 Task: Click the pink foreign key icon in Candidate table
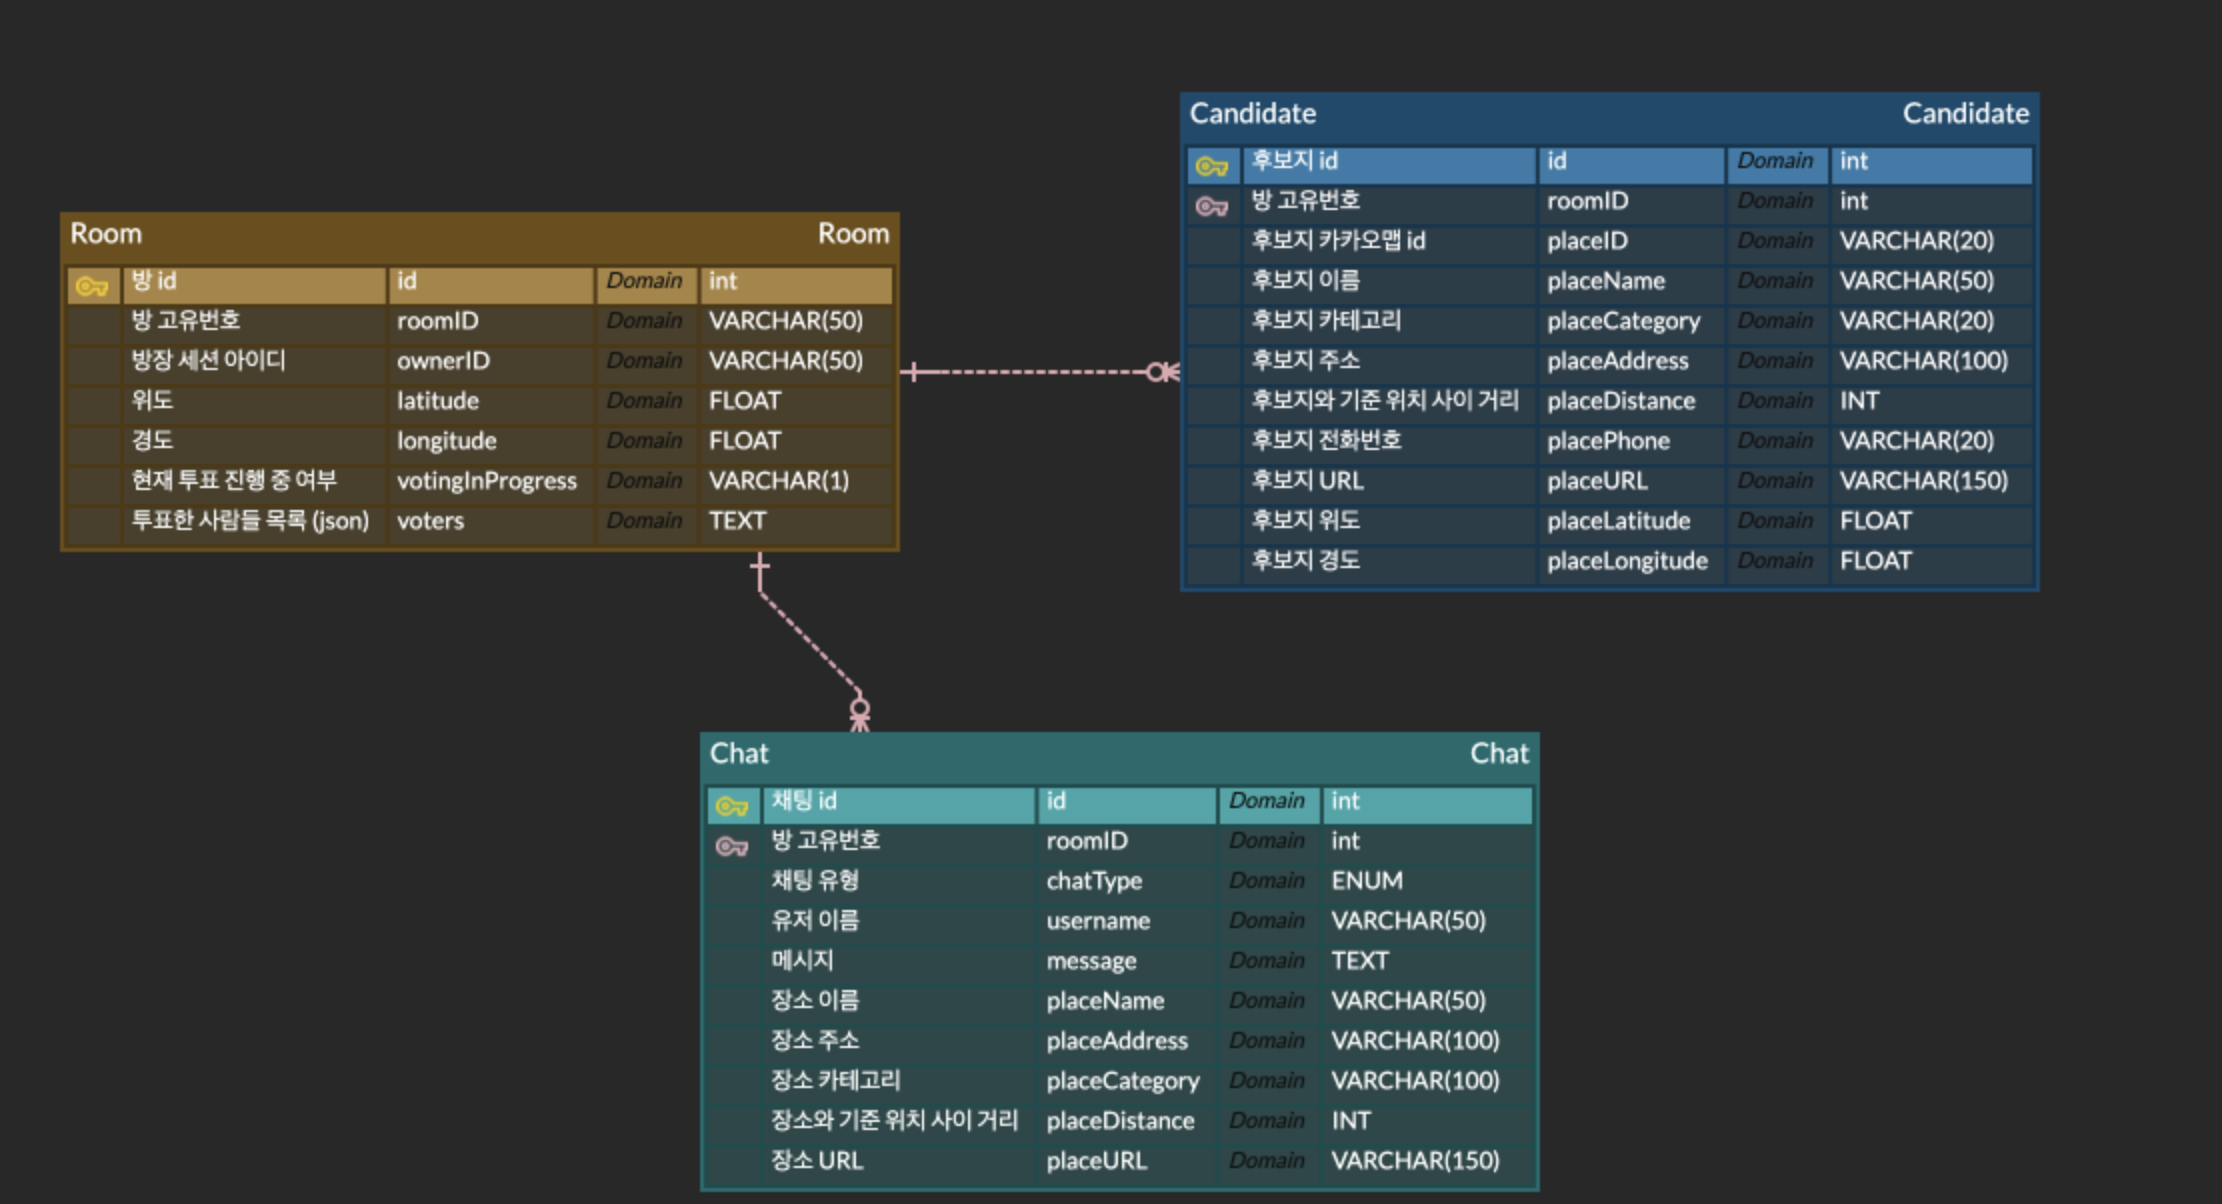coord(1211,206)
